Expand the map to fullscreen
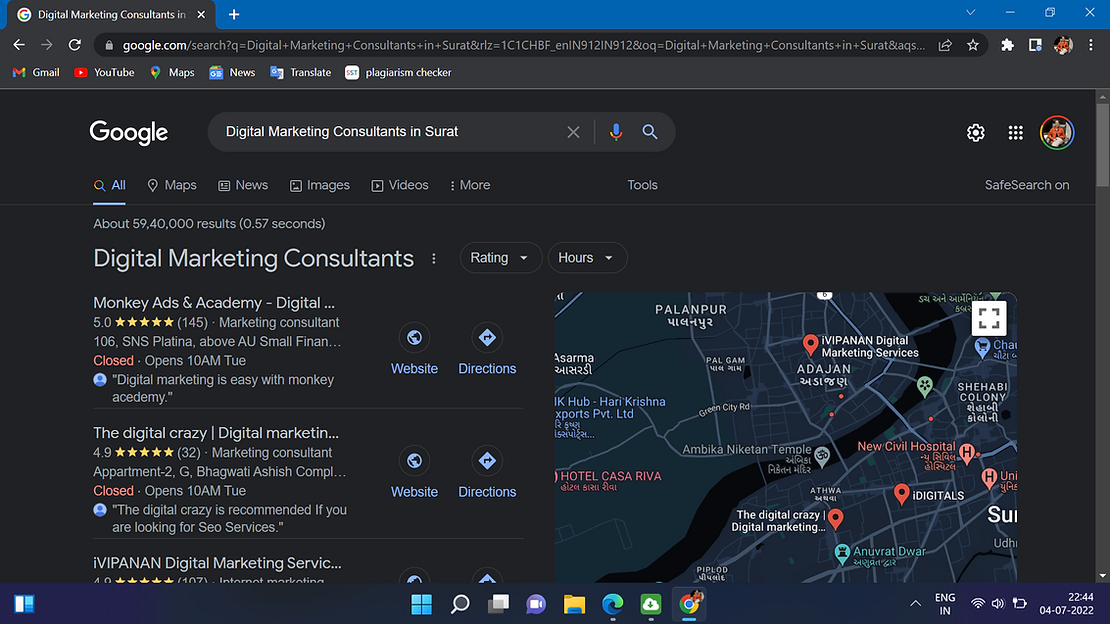Screen dimensions: 1110x624 click(989, 319)
